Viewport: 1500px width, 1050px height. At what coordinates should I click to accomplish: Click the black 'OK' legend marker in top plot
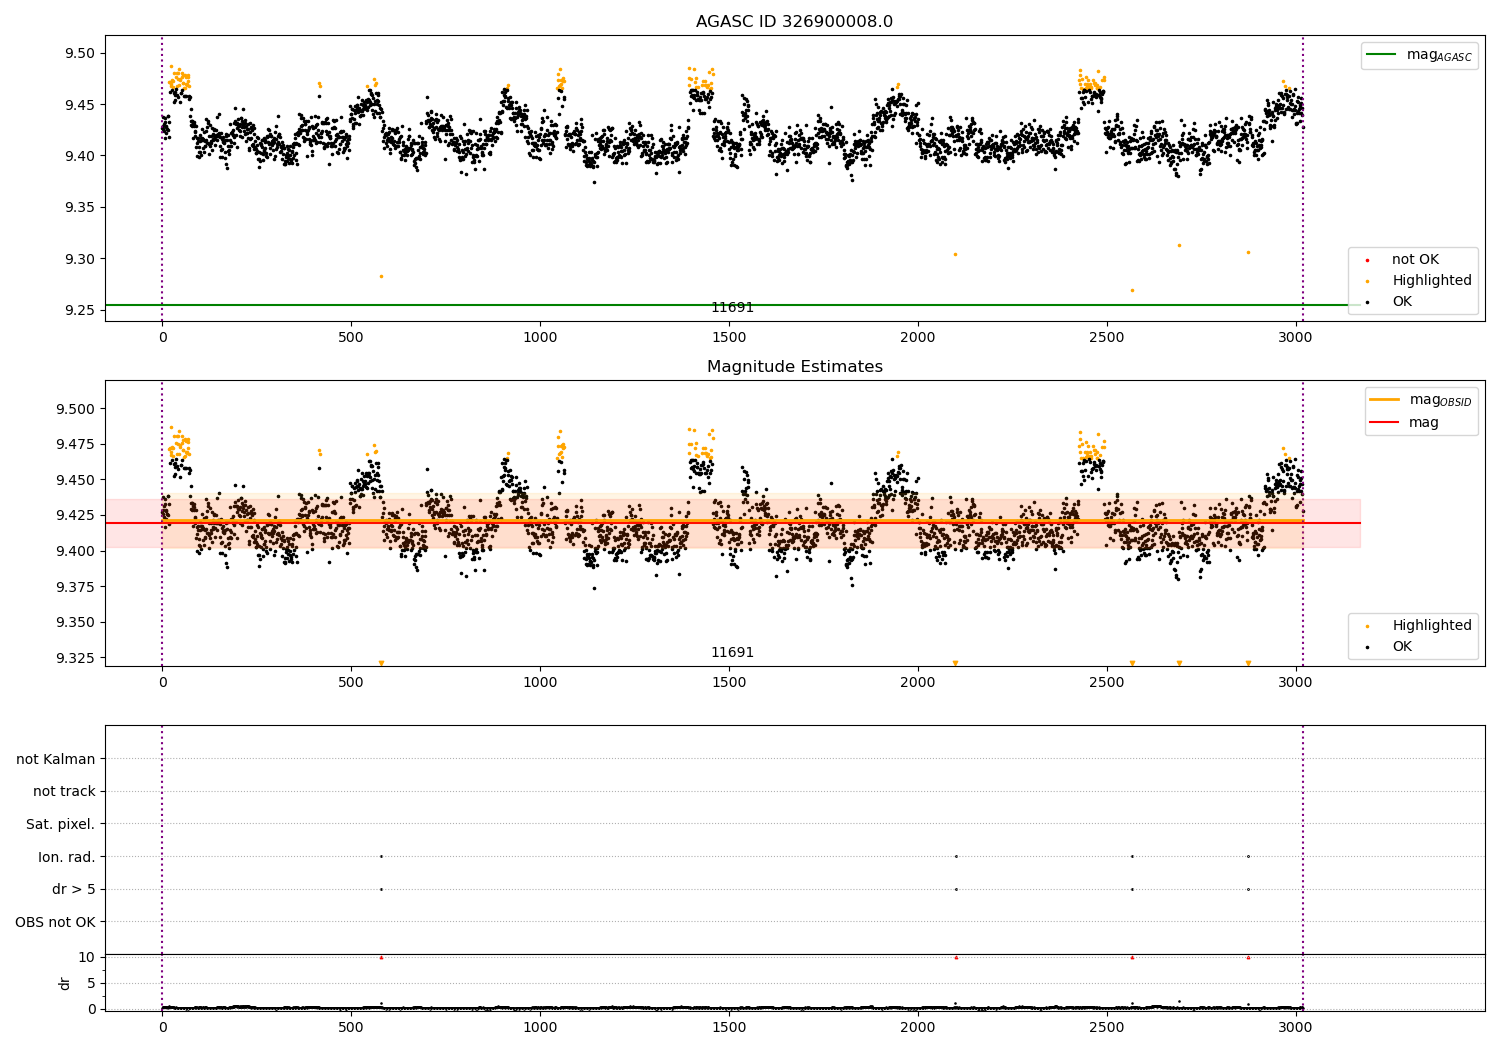(x=1367, y=302)
